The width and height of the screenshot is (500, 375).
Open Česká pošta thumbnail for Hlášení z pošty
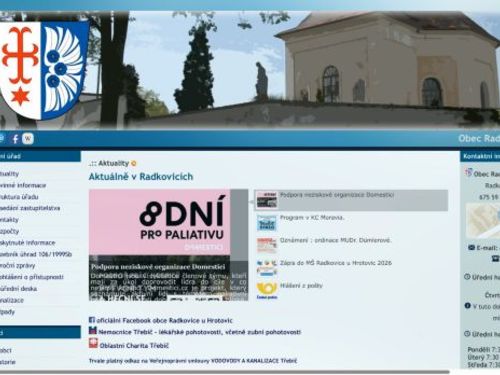267,290
